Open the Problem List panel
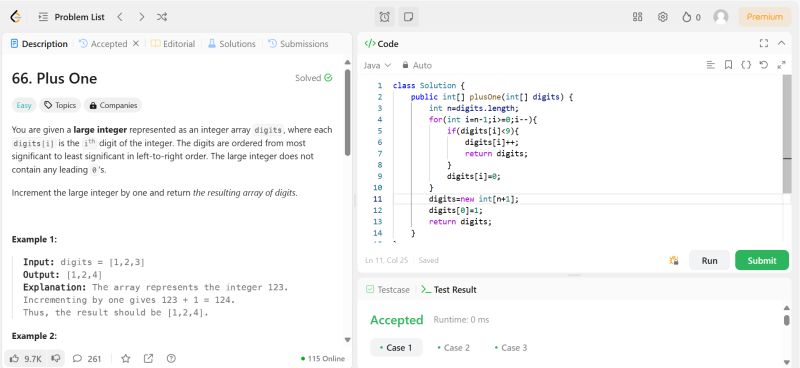 (71, 17)
